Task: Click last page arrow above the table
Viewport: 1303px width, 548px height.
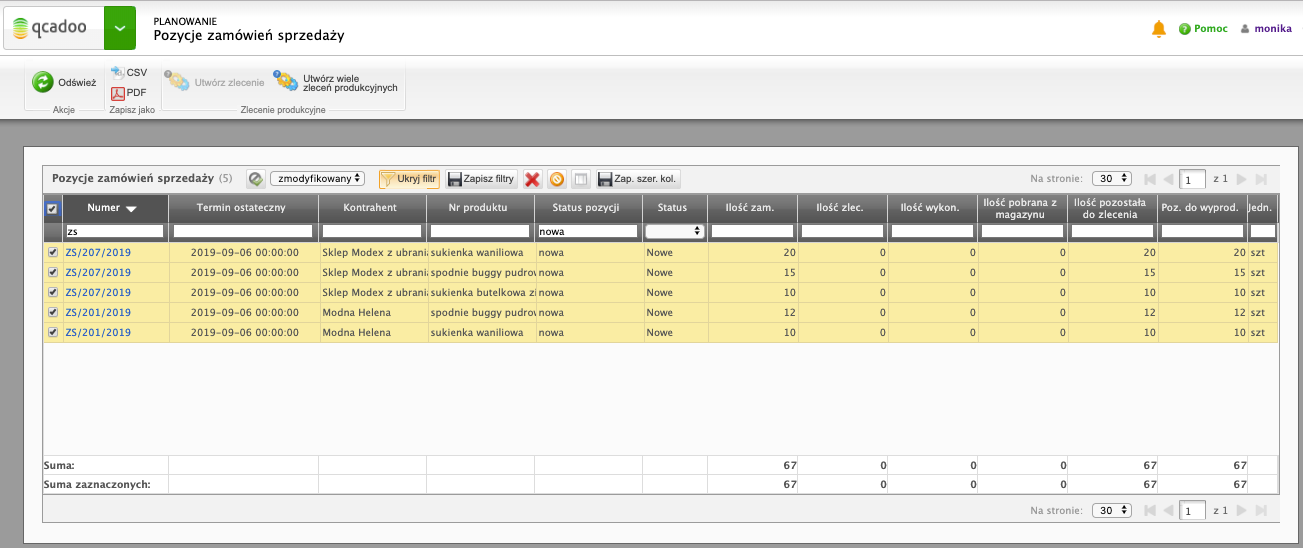Action: (x=1261, y=179)
